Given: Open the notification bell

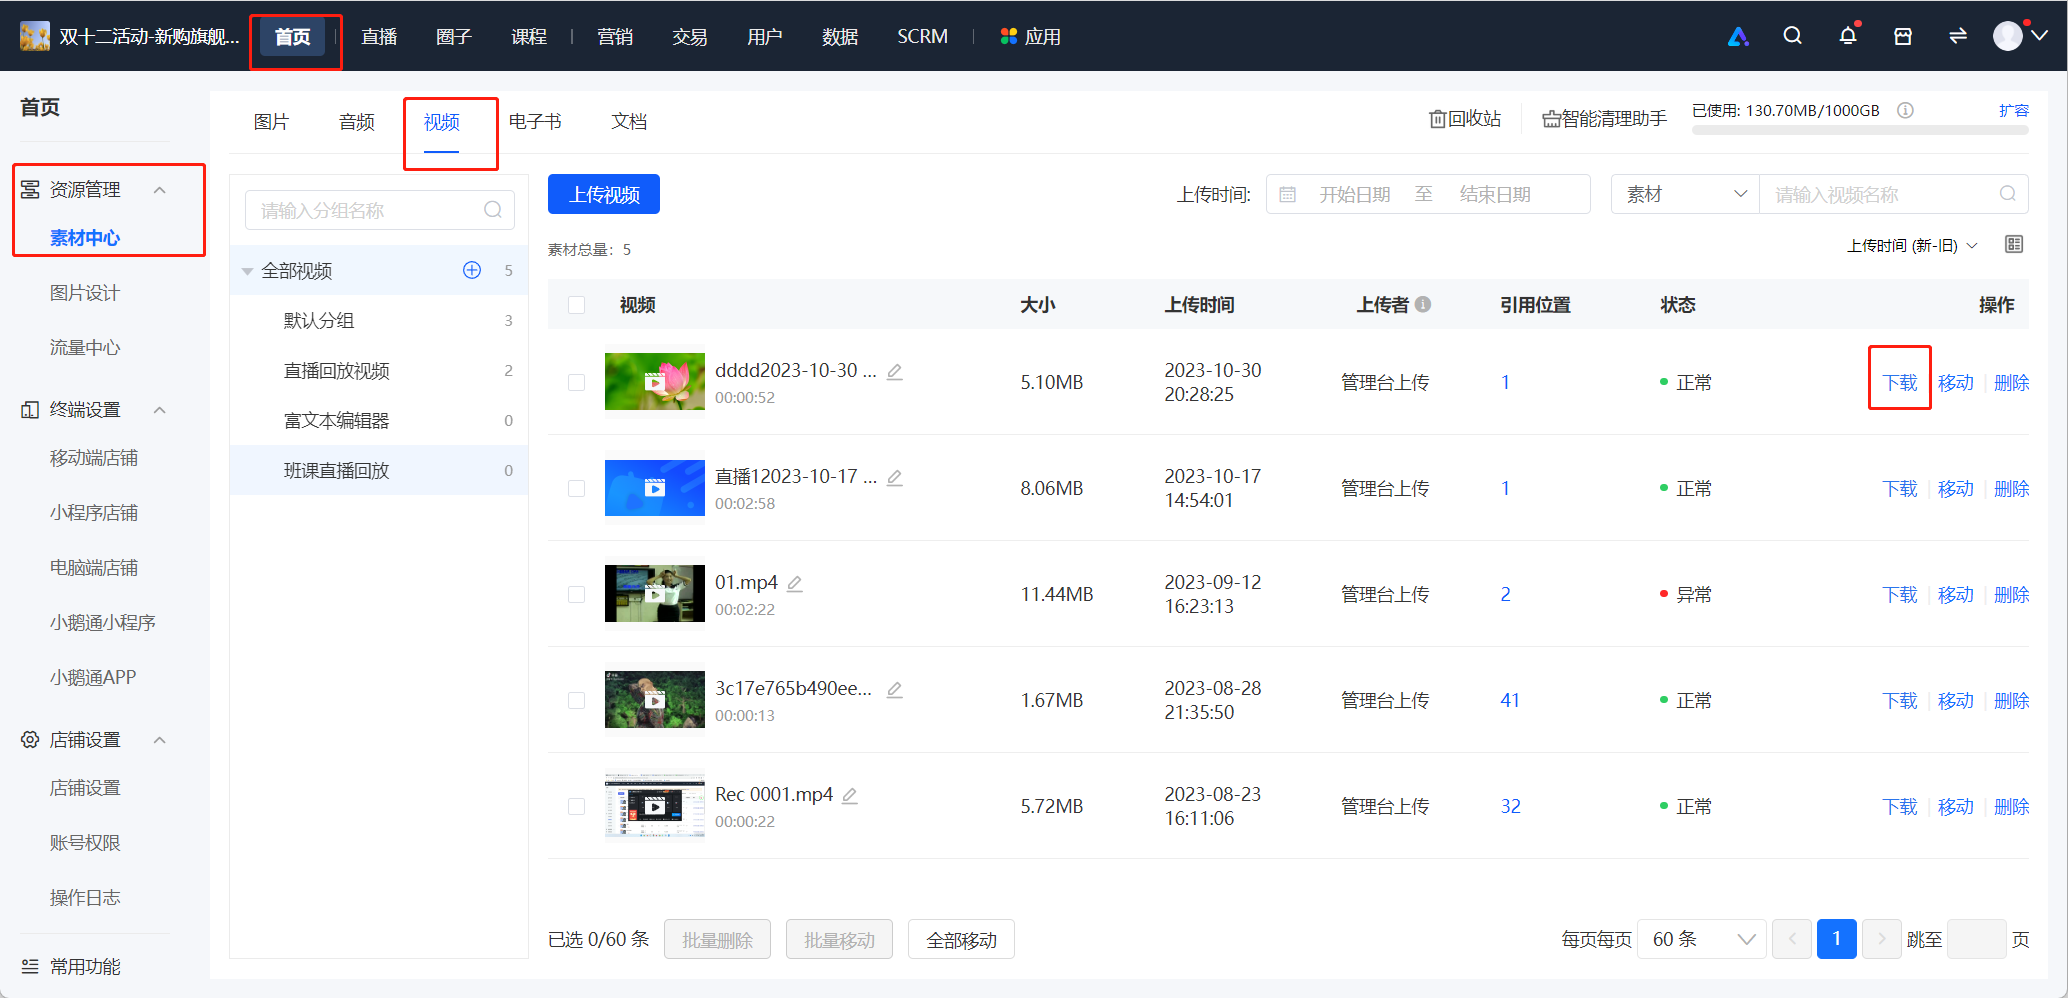Looking at the screenshot, I should 1847,36.
